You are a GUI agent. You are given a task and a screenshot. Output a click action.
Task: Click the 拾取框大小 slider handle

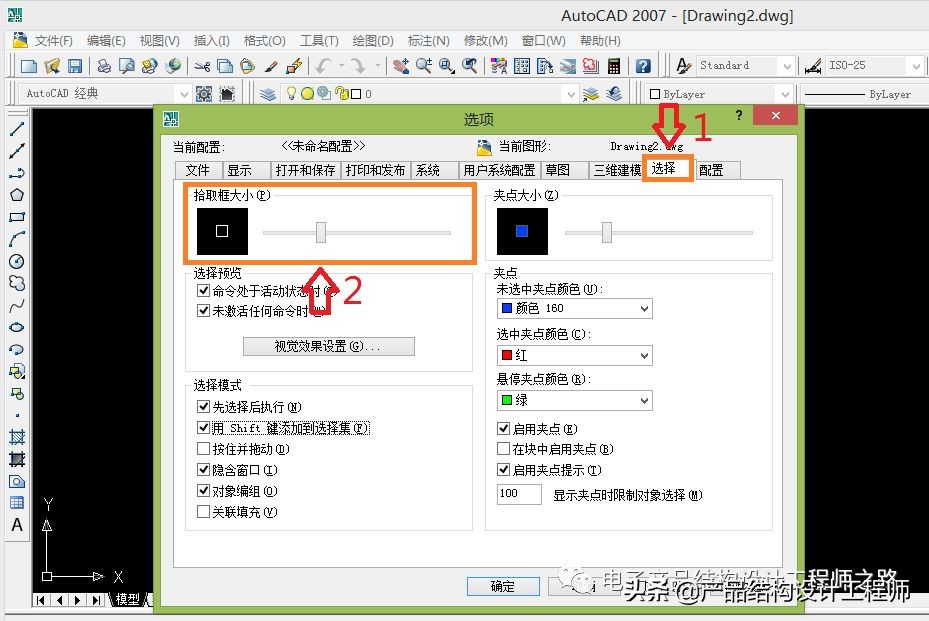[321, 232]
